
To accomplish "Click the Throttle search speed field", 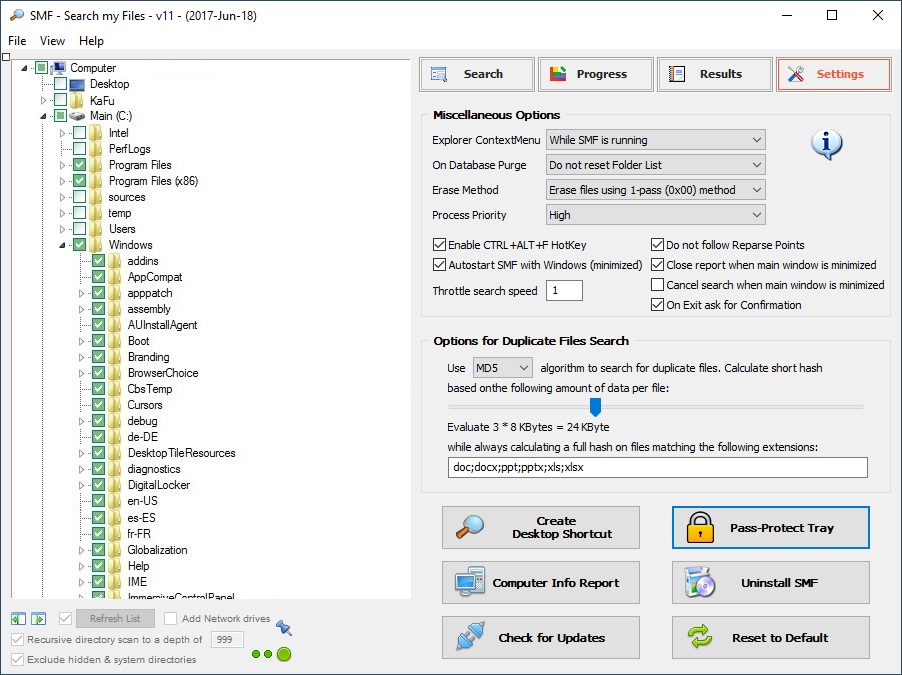I will pyautogui.click(x=564, y=291).
